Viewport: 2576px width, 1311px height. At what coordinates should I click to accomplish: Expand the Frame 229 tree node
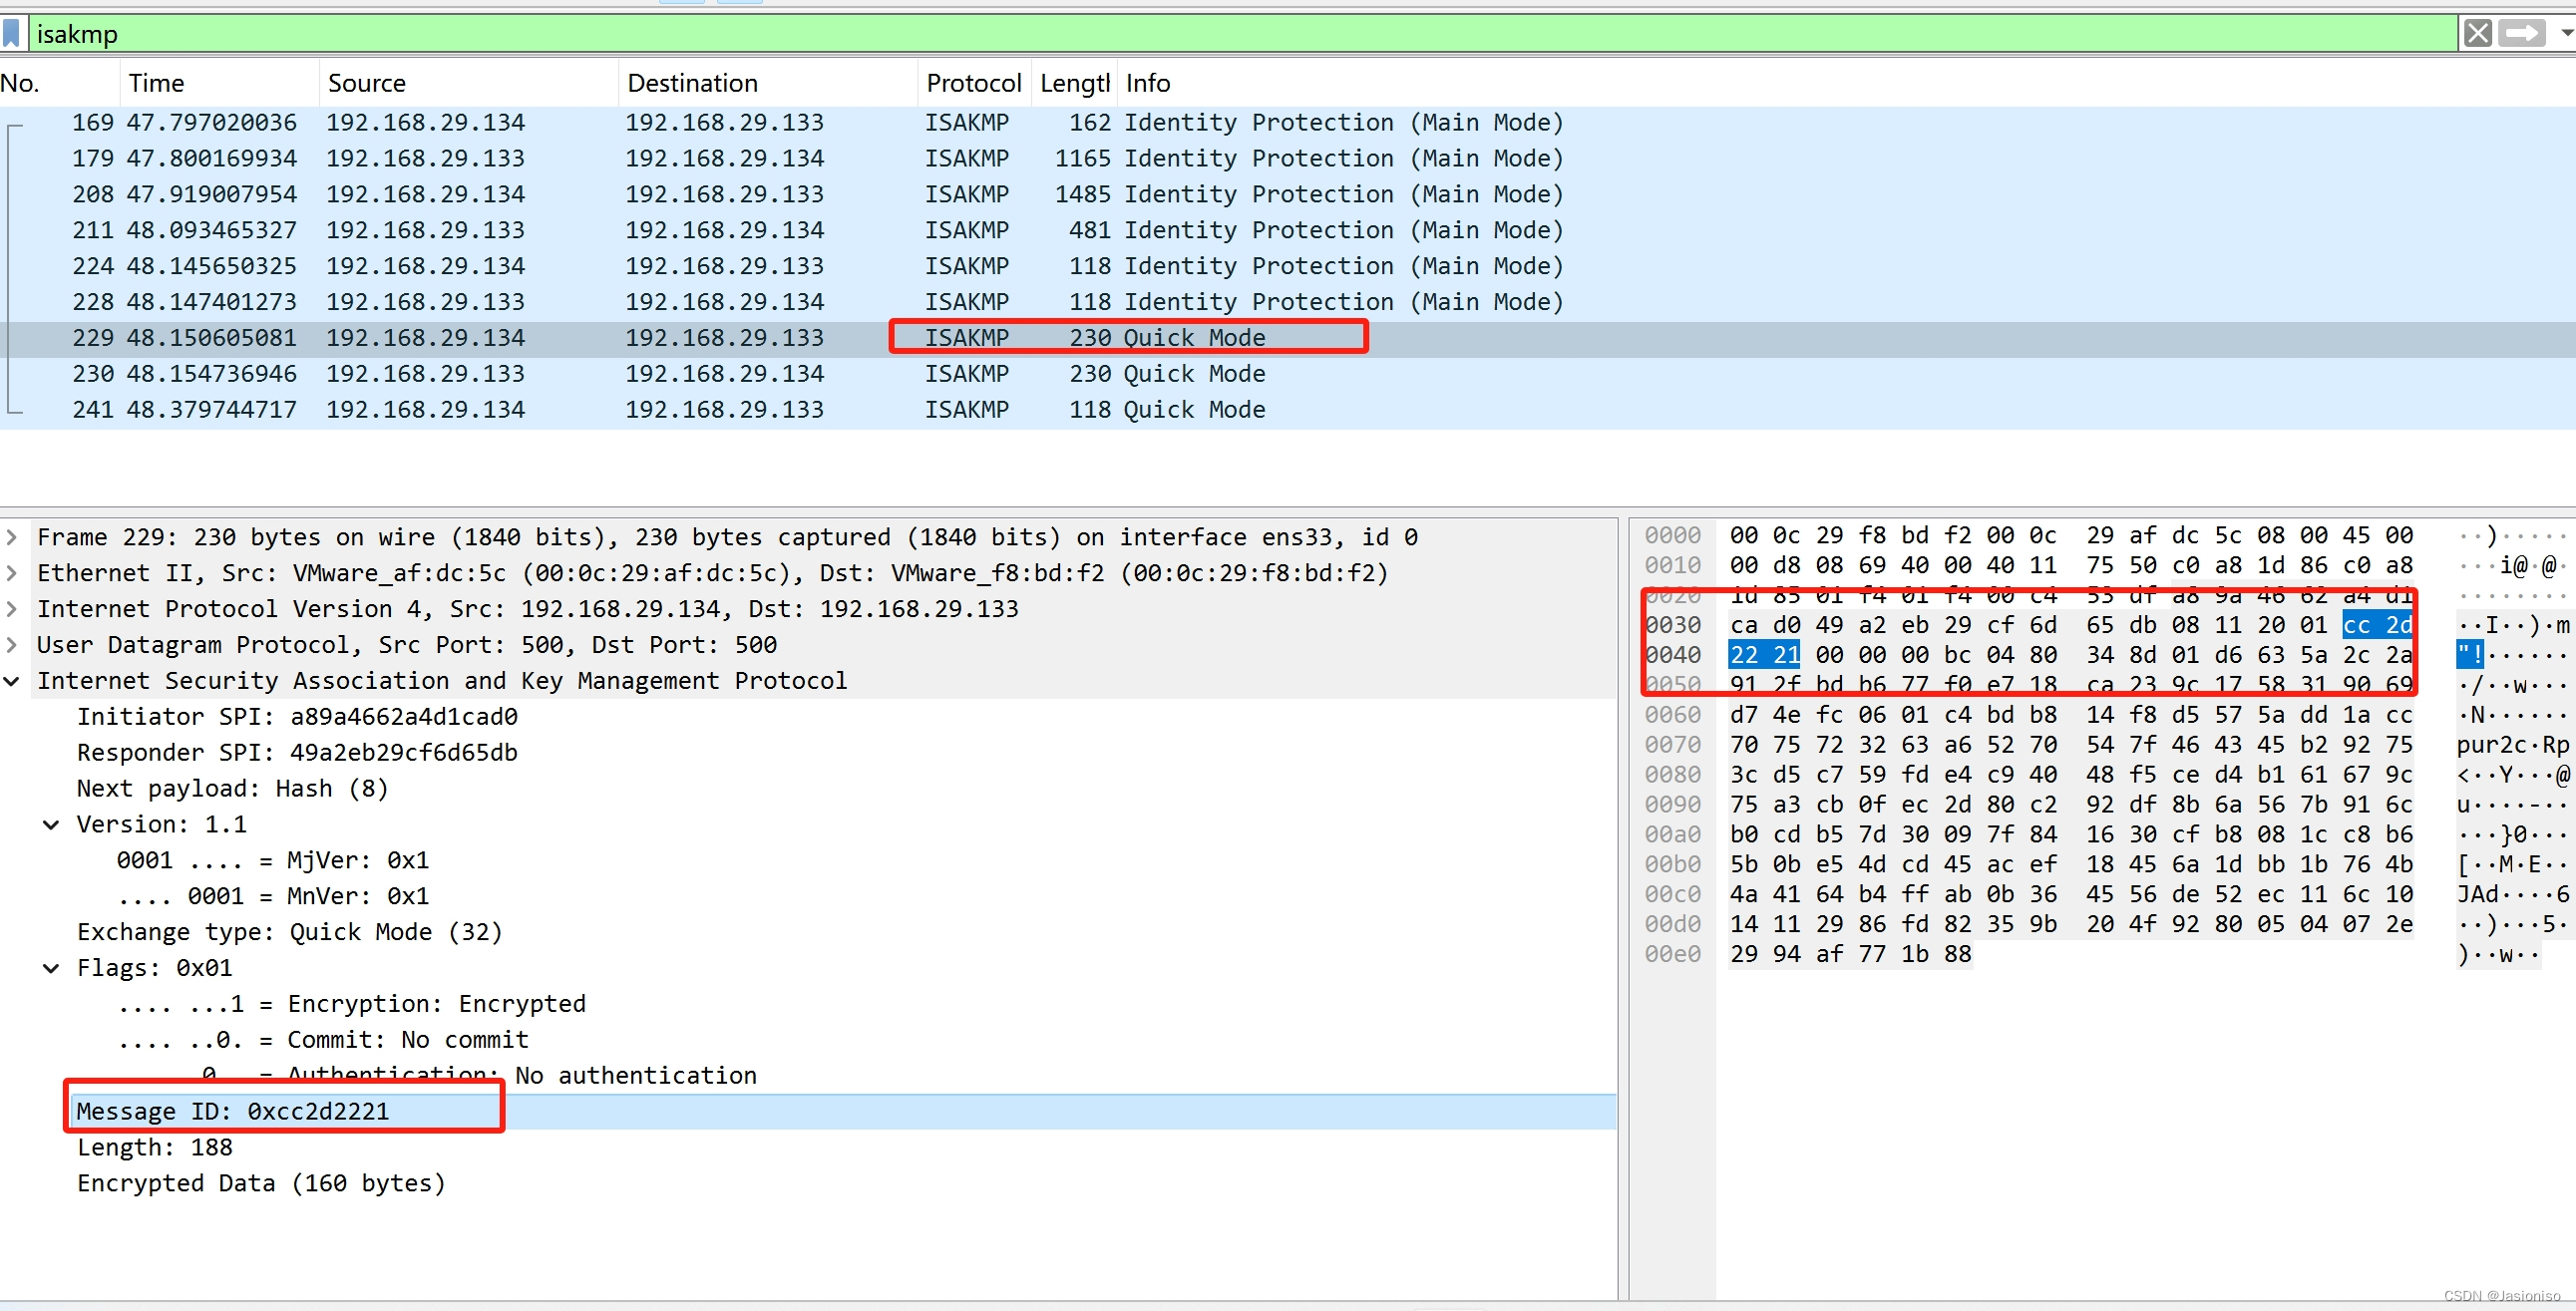pos(12,537)
